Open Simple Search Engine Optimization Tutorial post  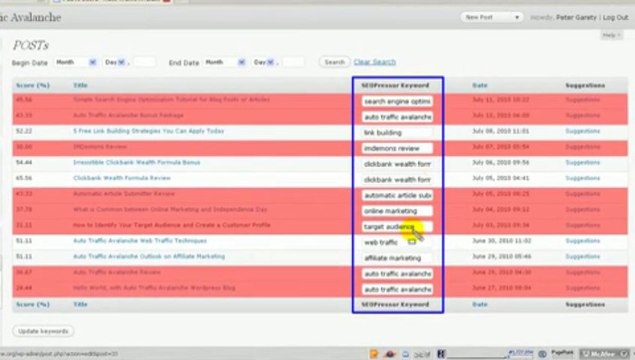(171, 99)
